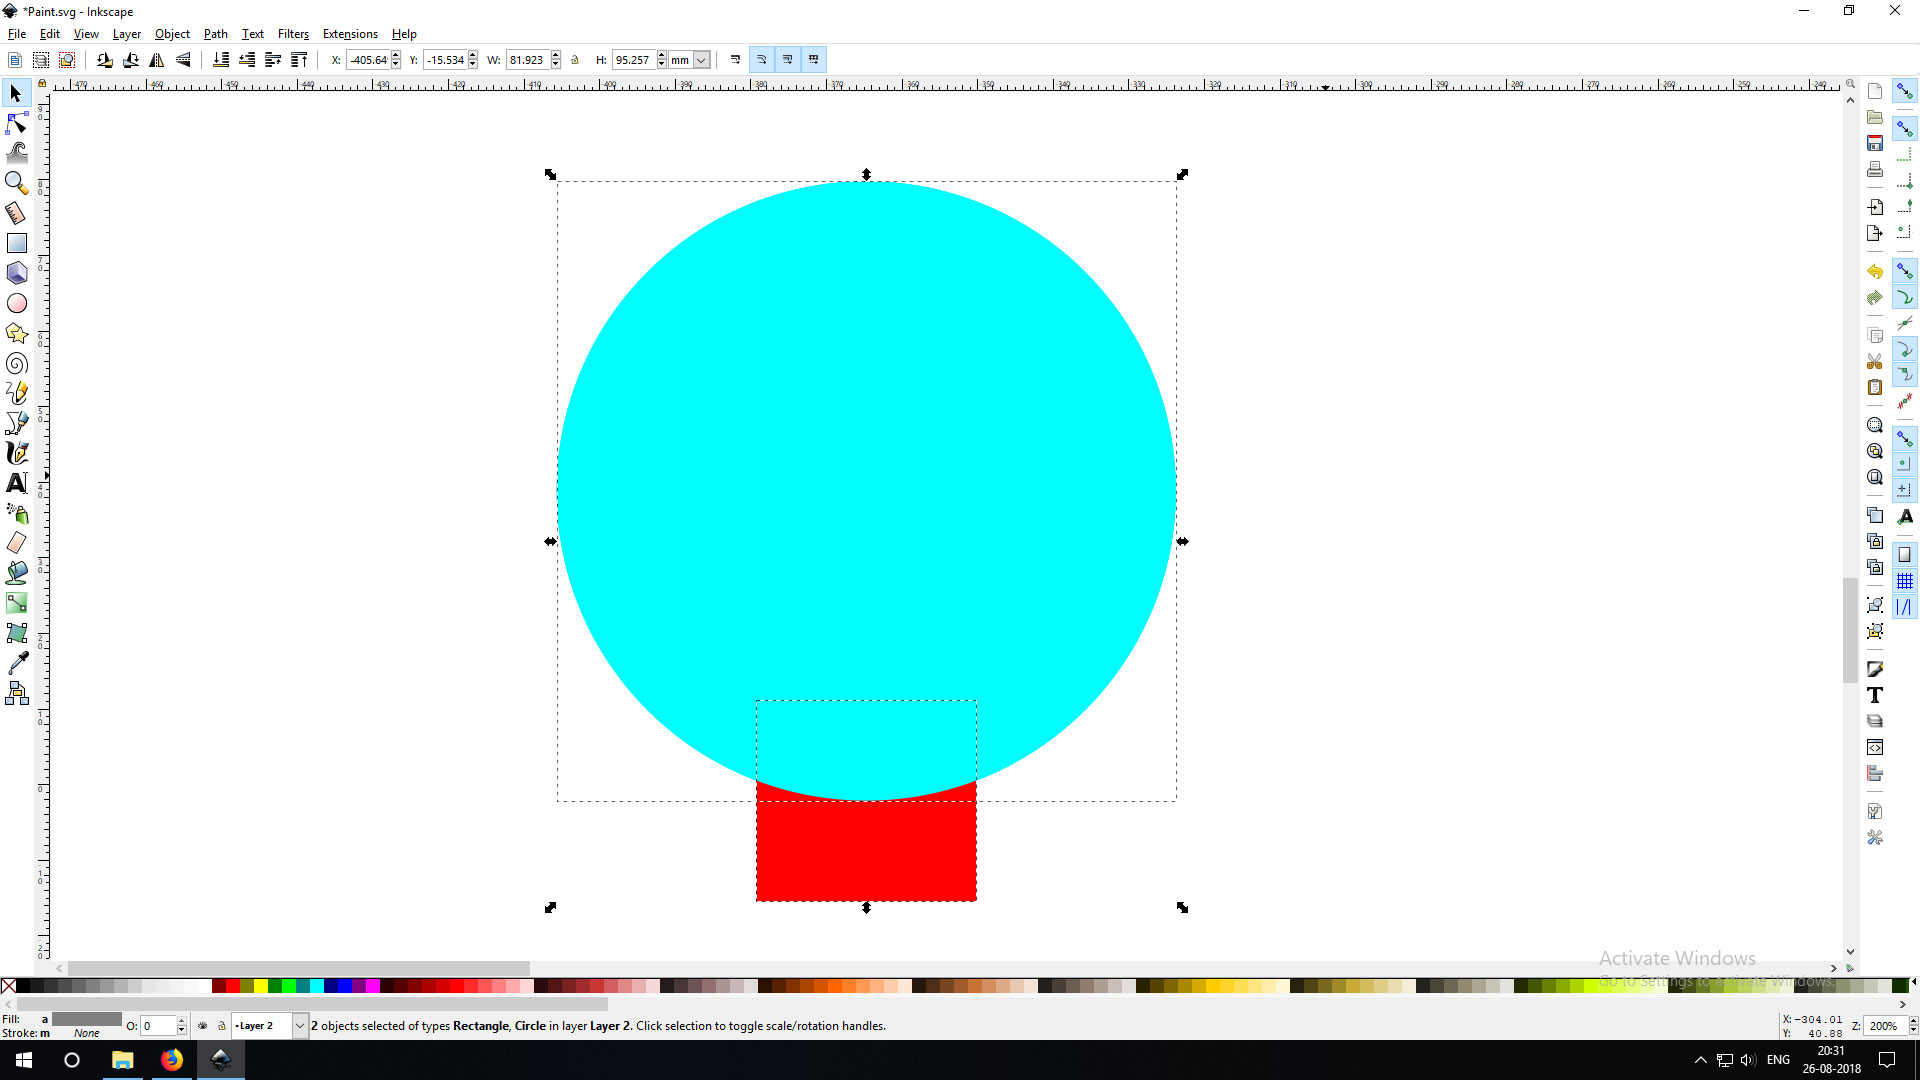Click the None (X) swatch in palette
Image resolution: width=1920 pixels, height=1080 pixels.
point(8,986)
